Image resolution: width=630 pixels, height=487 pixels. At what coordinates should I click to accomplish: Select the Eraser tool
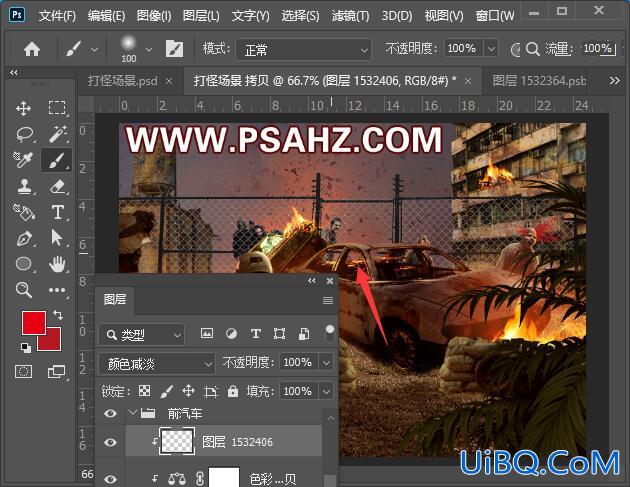[x=57, y=187]
